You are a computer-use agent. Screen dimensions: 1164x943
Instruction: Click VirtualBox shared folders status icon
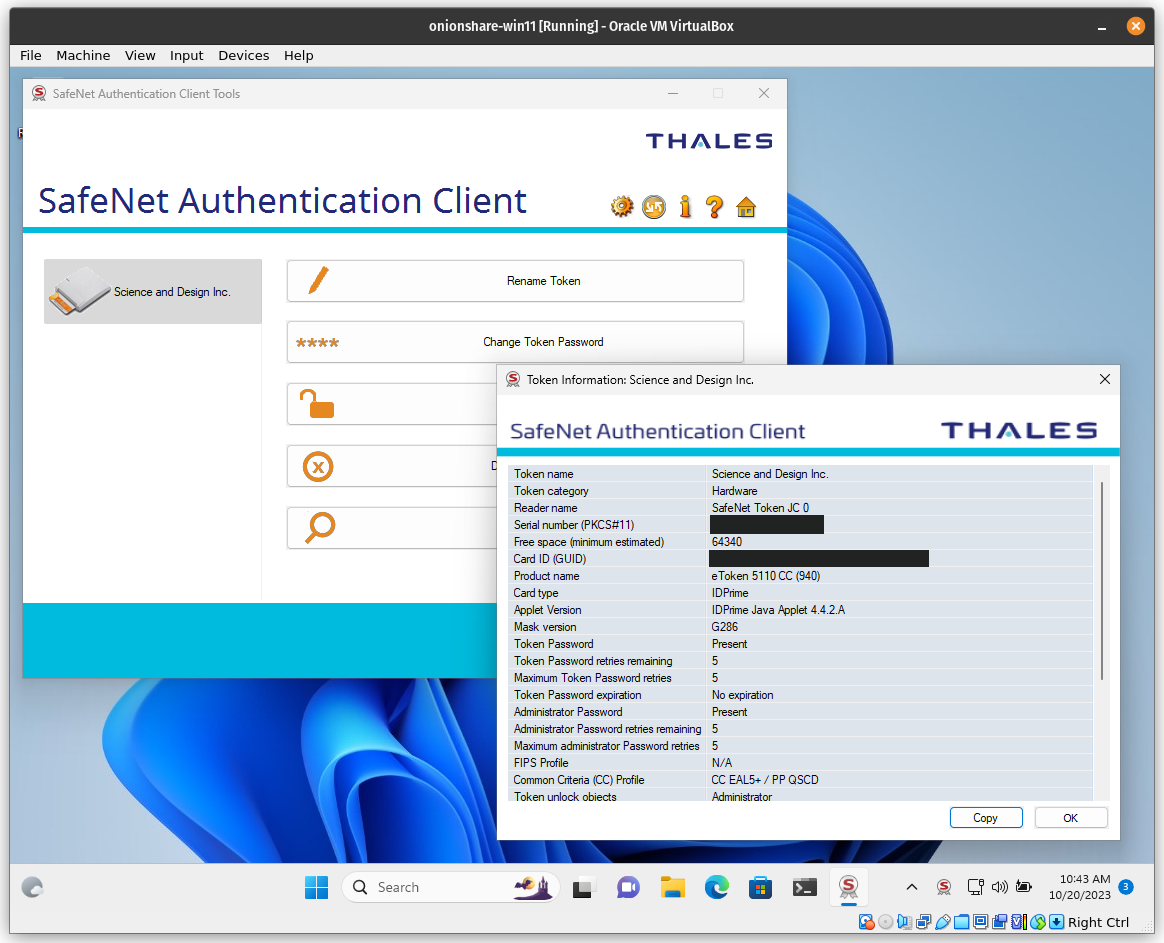961,922
